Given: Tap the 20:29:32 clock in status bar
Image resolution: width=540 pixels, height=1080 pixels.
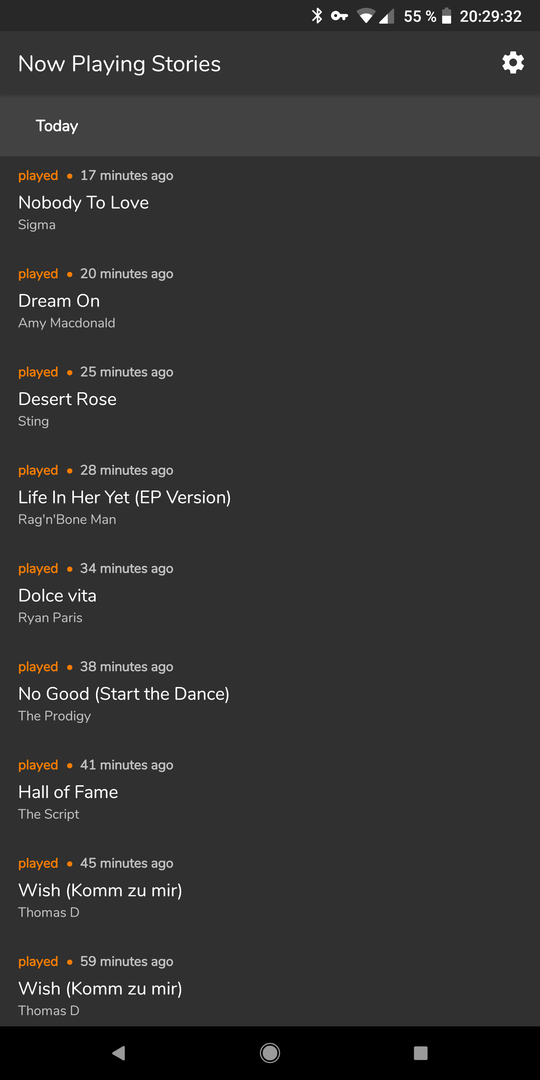Looking at the screenshot, I should point(490,16).
